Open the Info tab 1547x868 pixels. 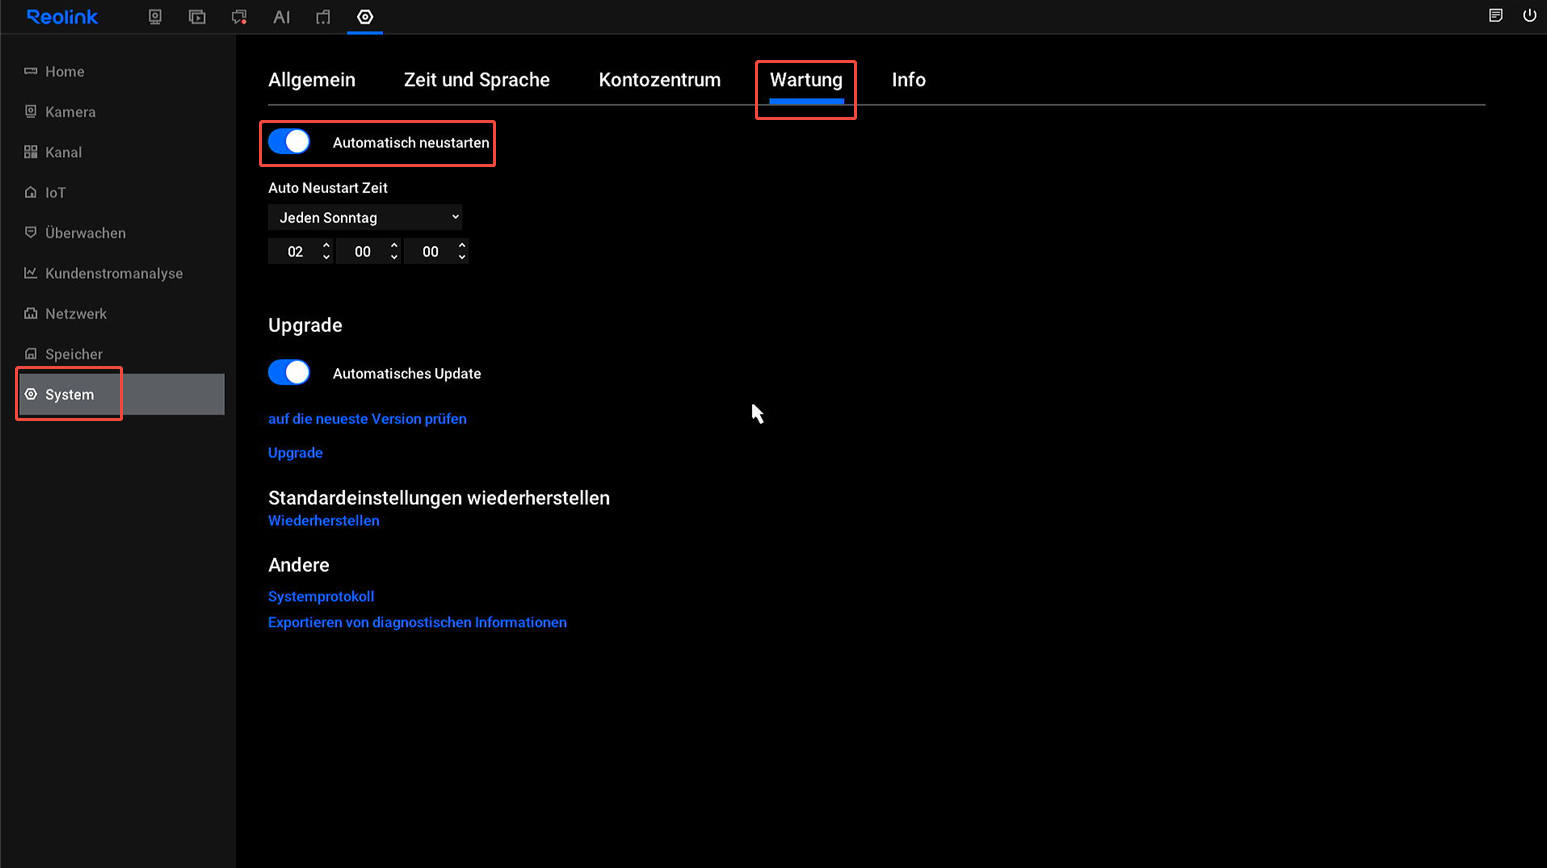click(x=909, y=80)
